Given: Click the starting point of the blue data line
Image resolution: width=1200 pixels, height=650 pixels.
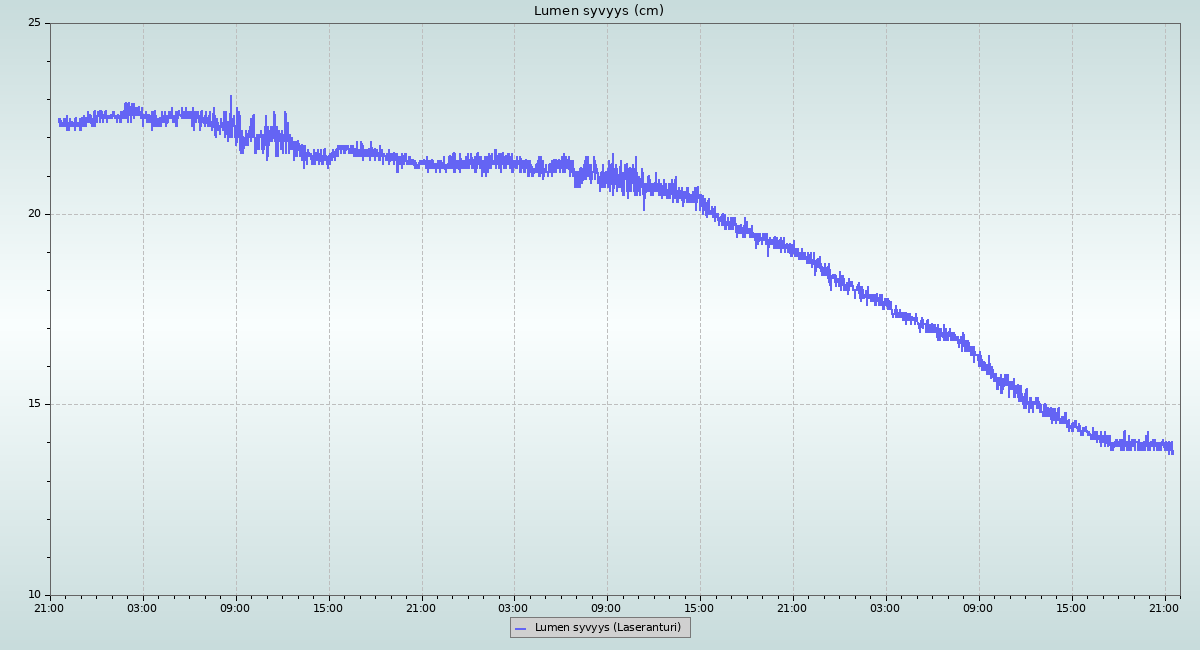Looking at the screenshot, I should pyautogui.click(x=59, y=121).
